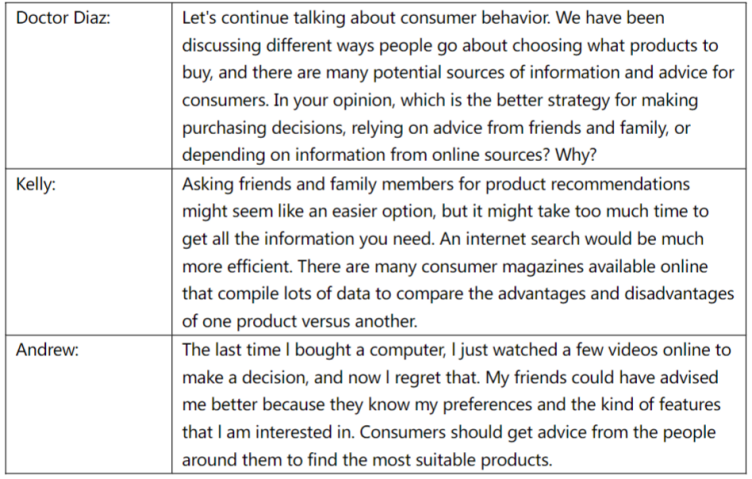Click the word 'Why?' ending Doctor Diaz's question
The width and height of the screenshot is (752, 479).
click(x=576, y=155)
